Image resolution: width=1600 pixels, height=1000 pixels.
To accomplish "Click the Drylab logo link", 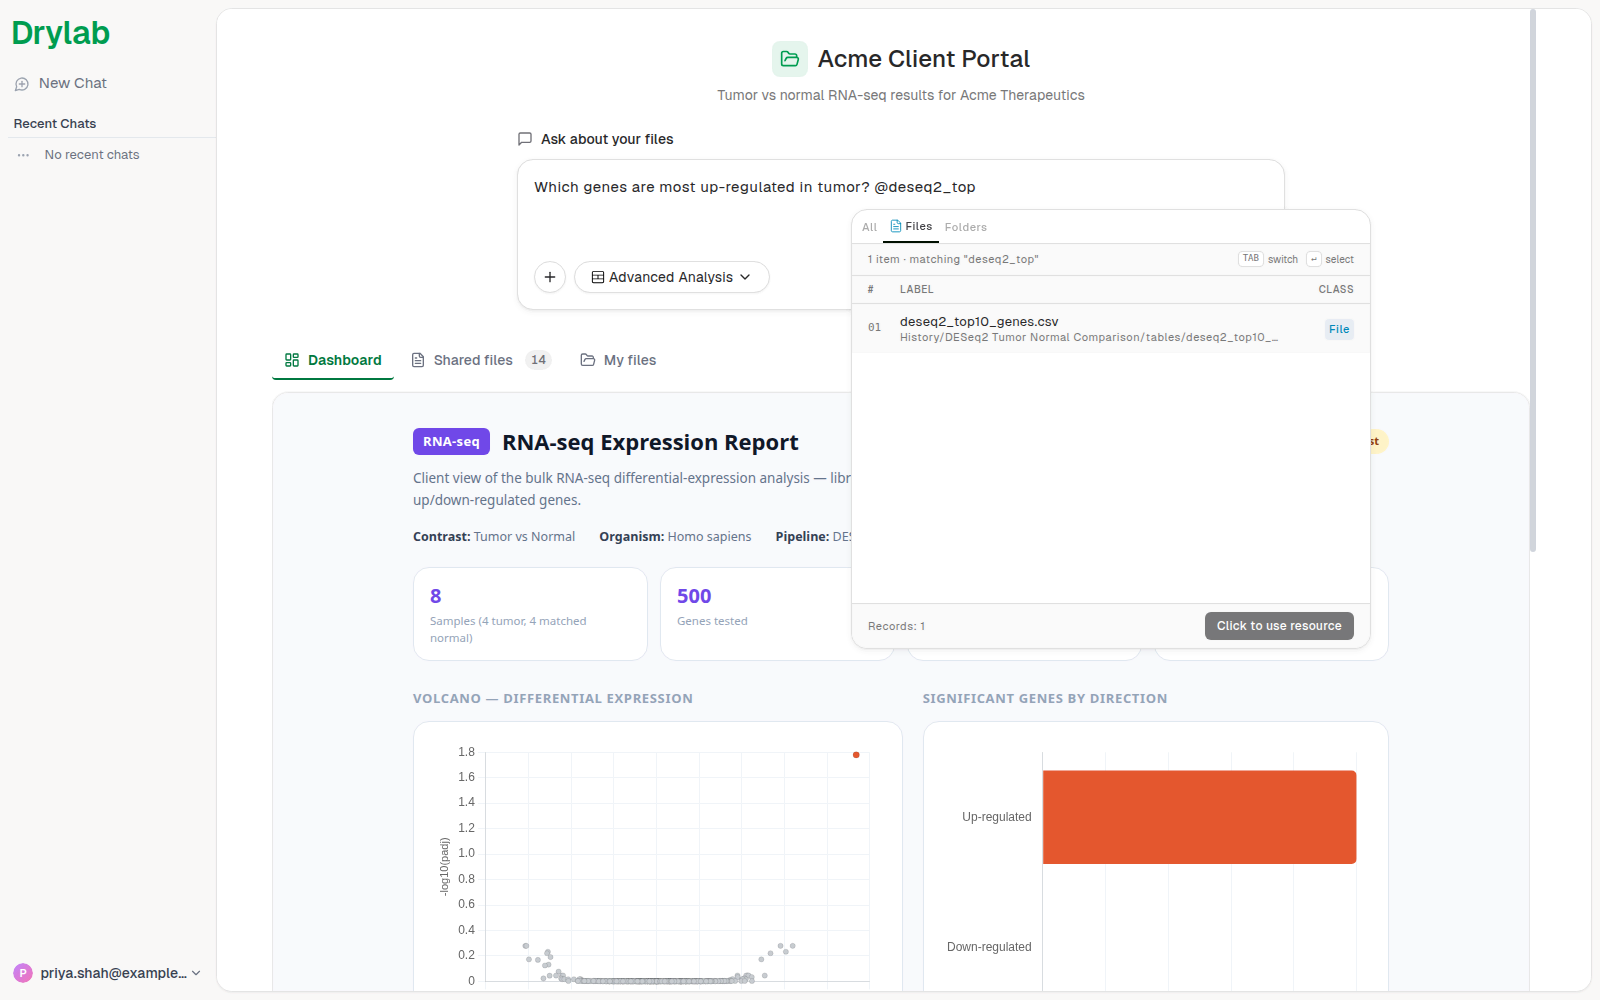I will coord(61,33).
